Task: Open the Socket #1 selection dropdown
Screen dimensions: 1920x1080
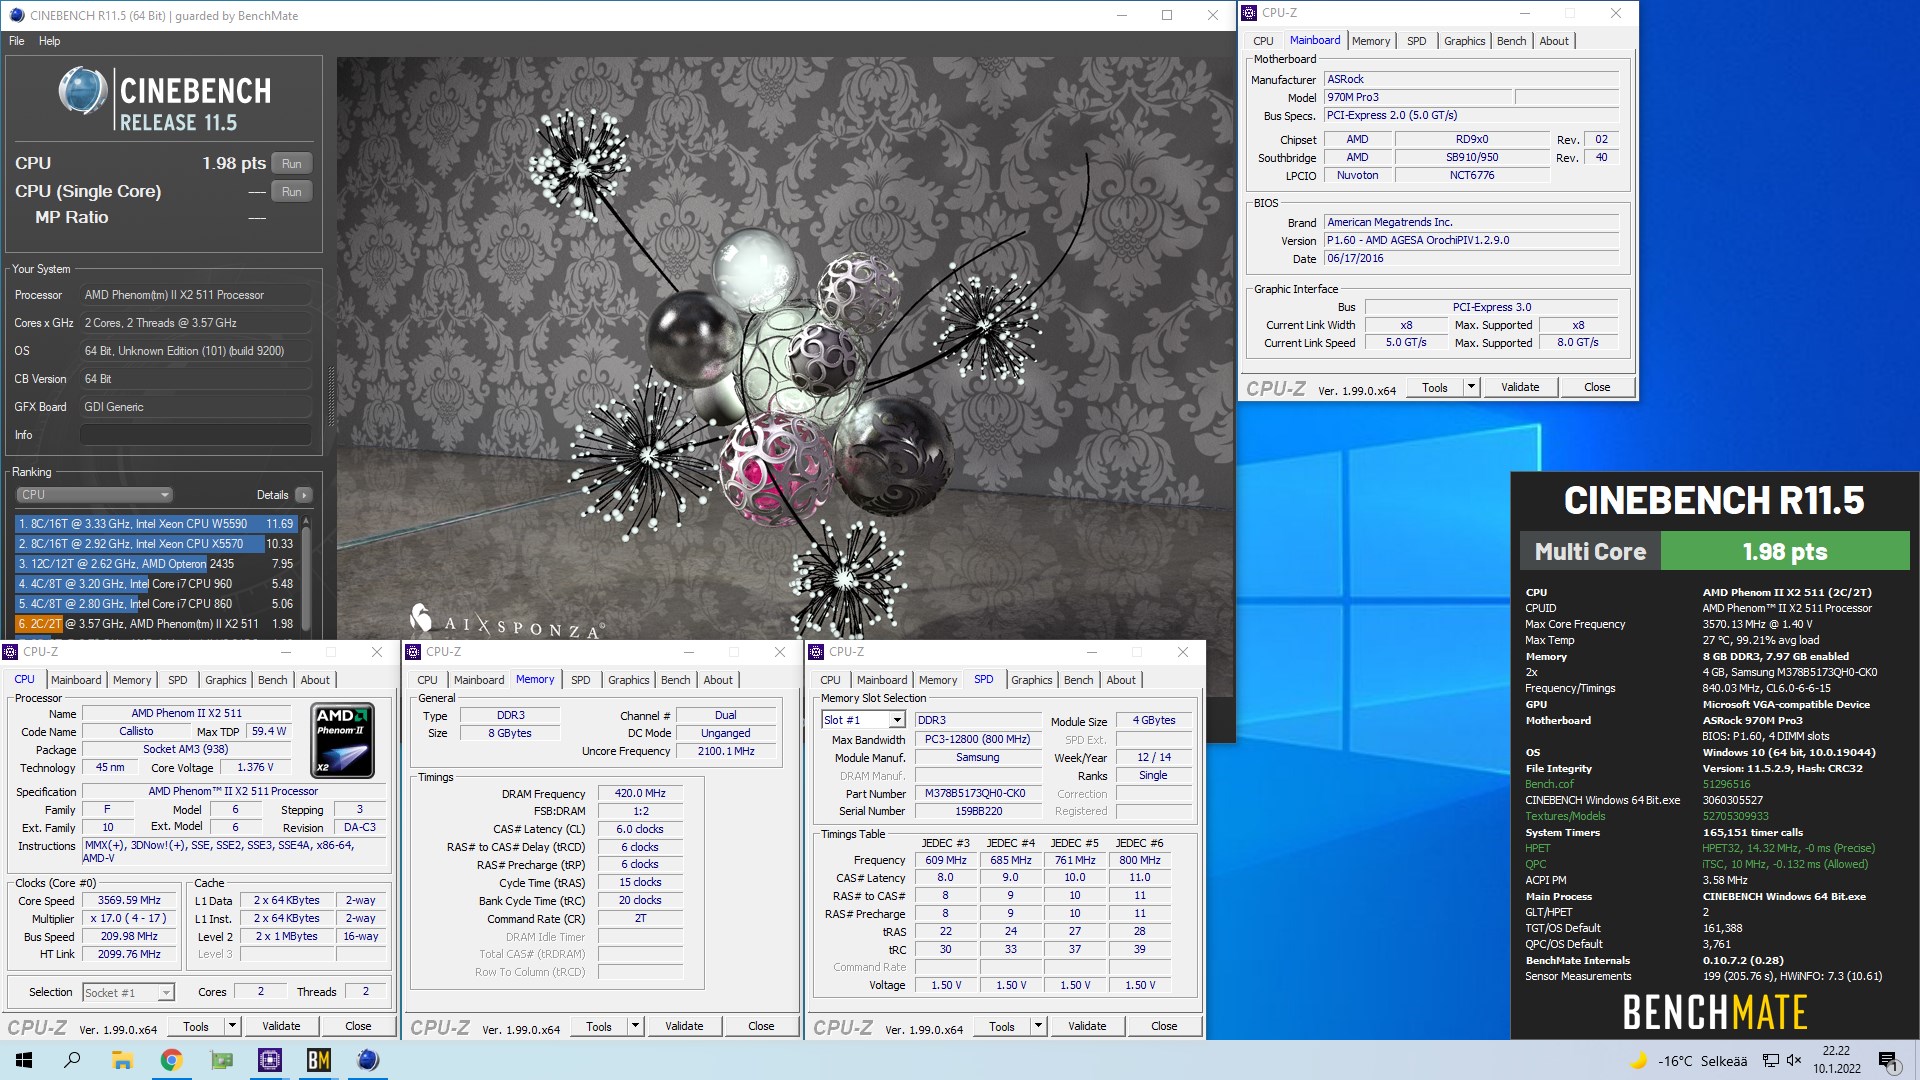Action: (x=128, y=992)
